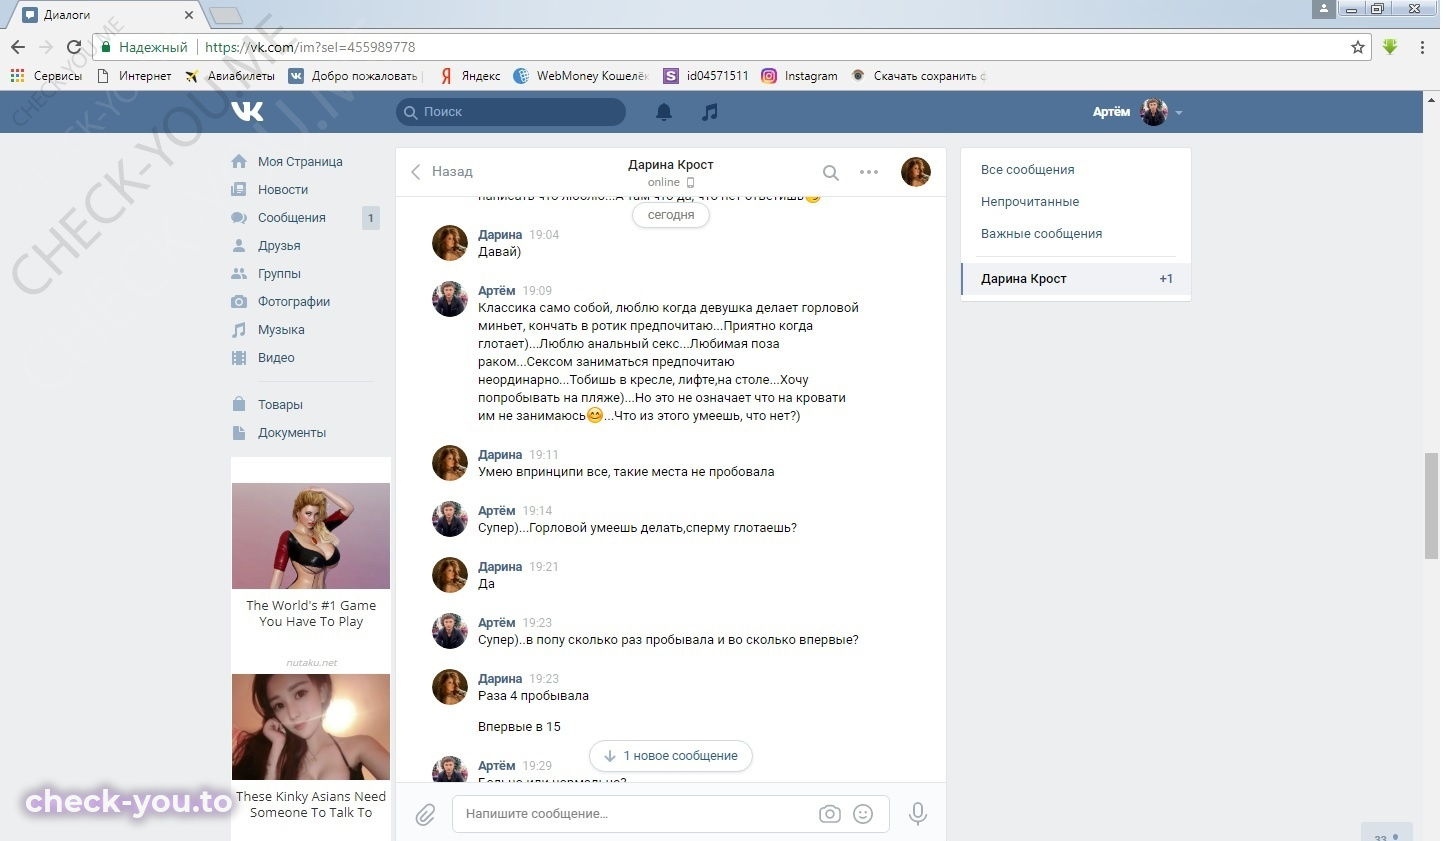The height and width of the screenshot is (841, 1448).
Task: Select the message 'Раза 4 пробывала'
Action: [x=533, y=695]
